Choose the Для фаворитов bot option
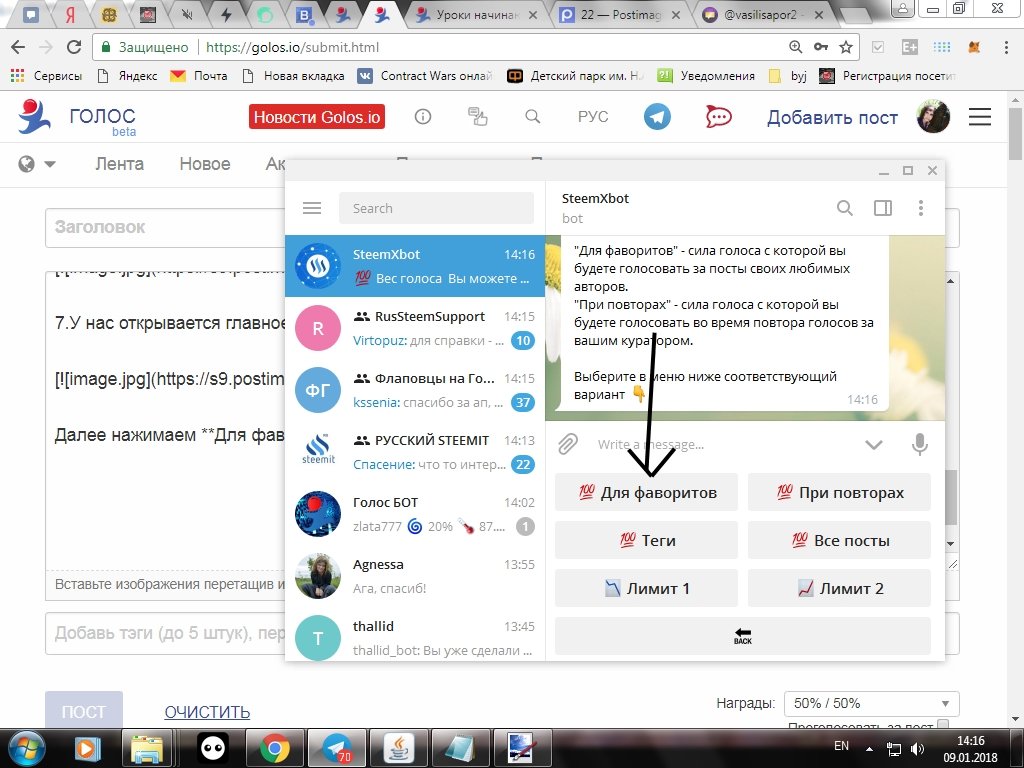The image size is (1024, 768). [x=647, y=492]
